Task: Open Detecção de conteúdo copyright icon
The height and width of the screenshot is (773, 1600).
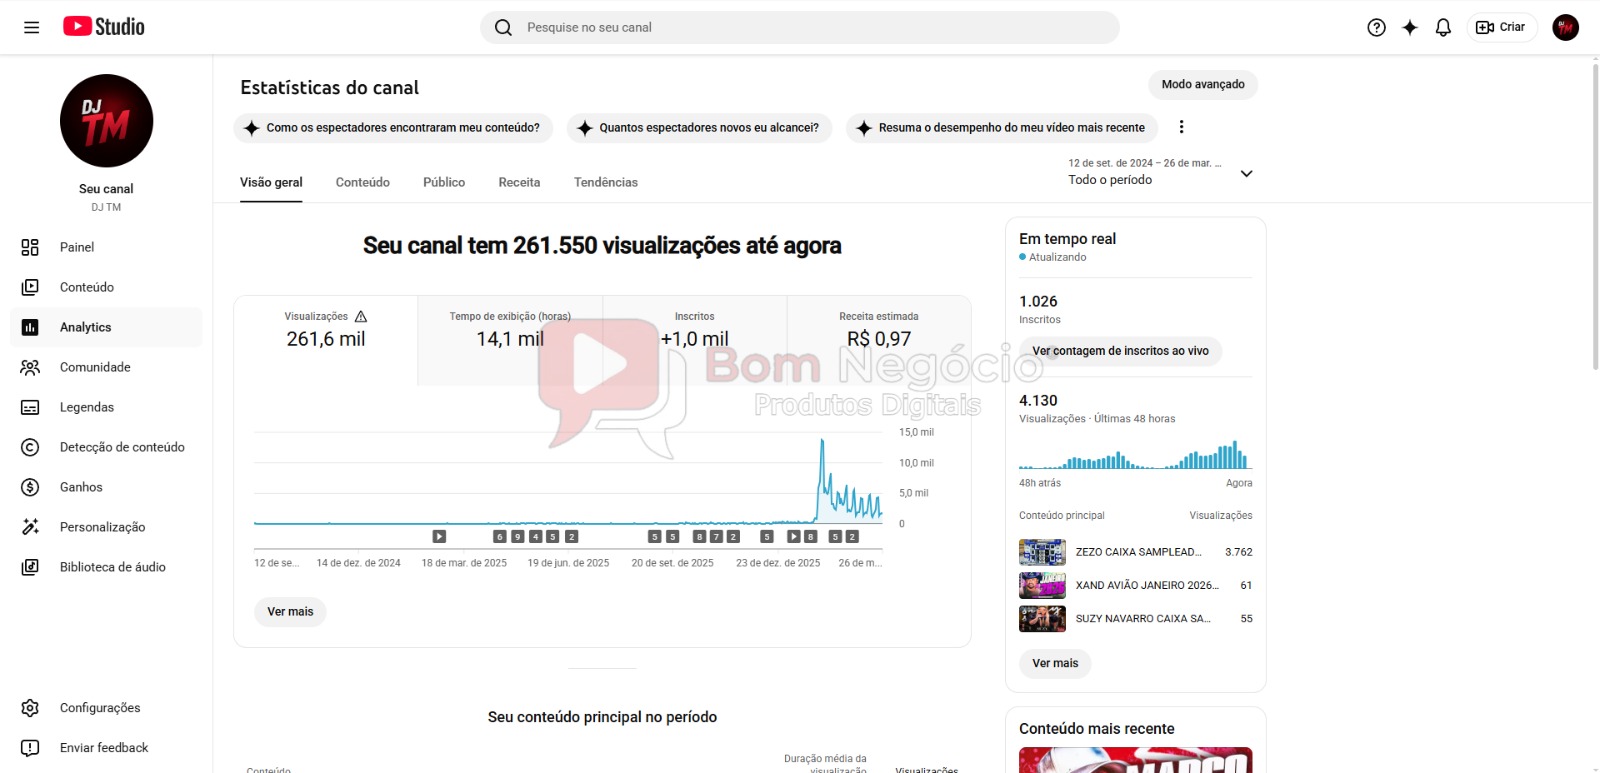Action: [x=30, y=447]
